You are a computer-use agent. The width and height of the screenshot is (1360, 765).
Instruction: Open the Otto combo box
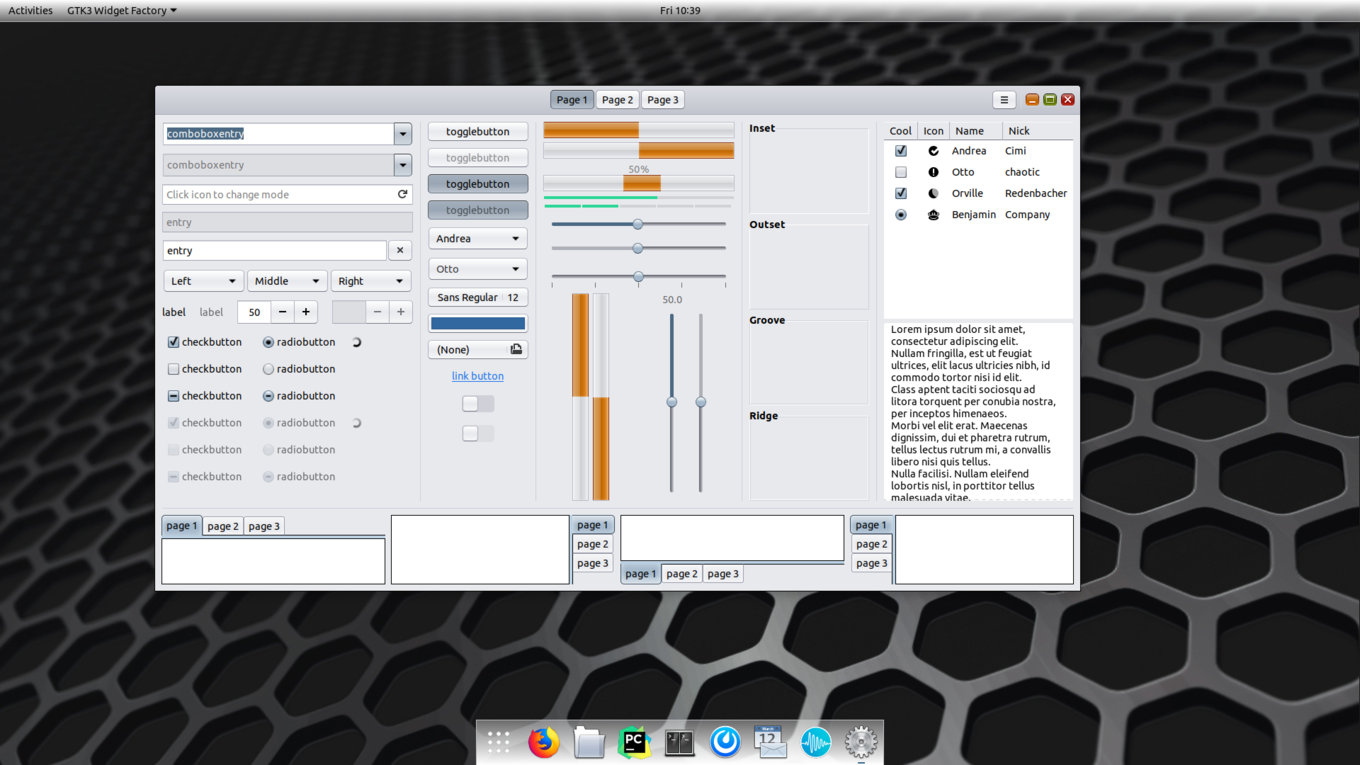click(x=478, y=269)
